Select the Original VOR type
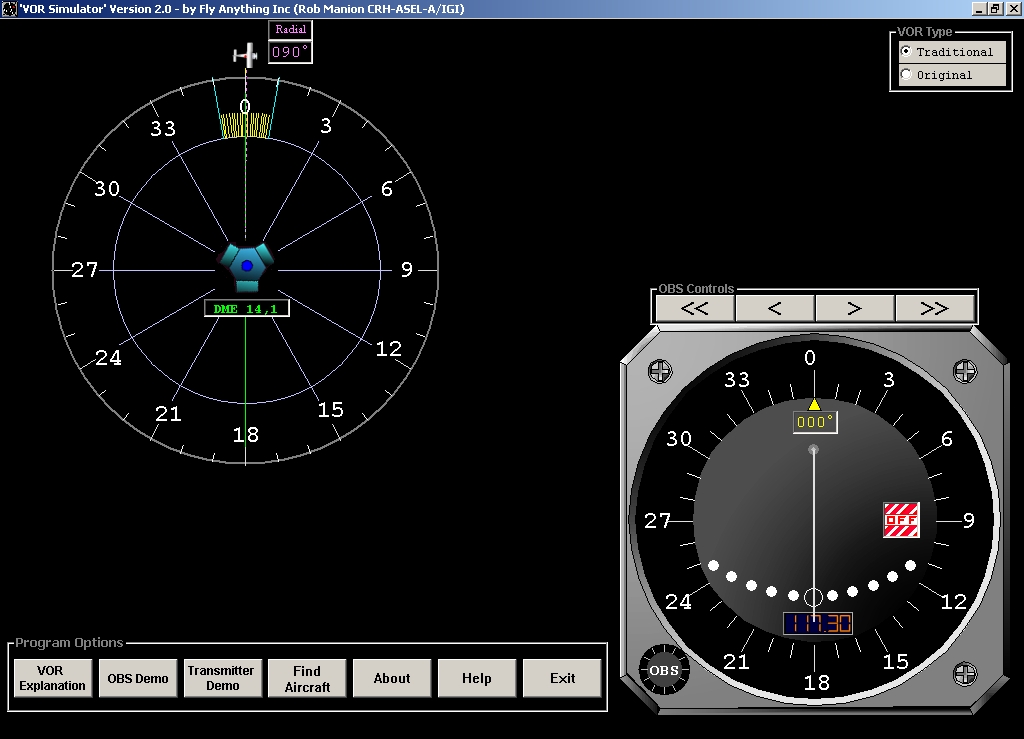1024x739 pixels. tap(907, 74)
